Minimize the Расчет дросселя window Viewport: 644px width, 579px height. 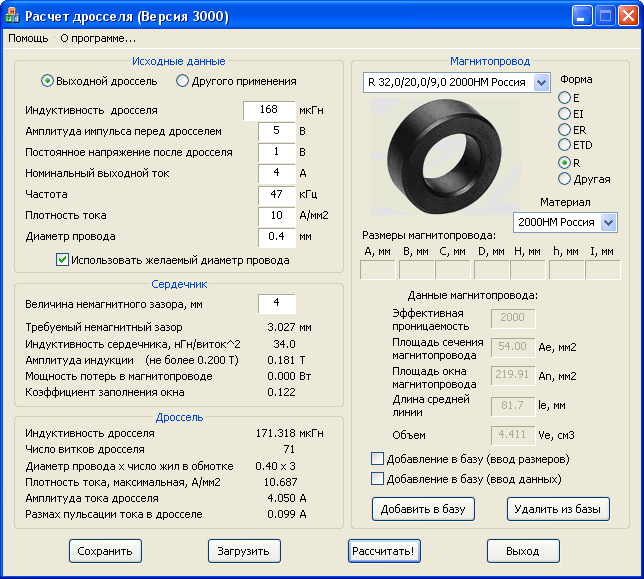pos(582,16)
